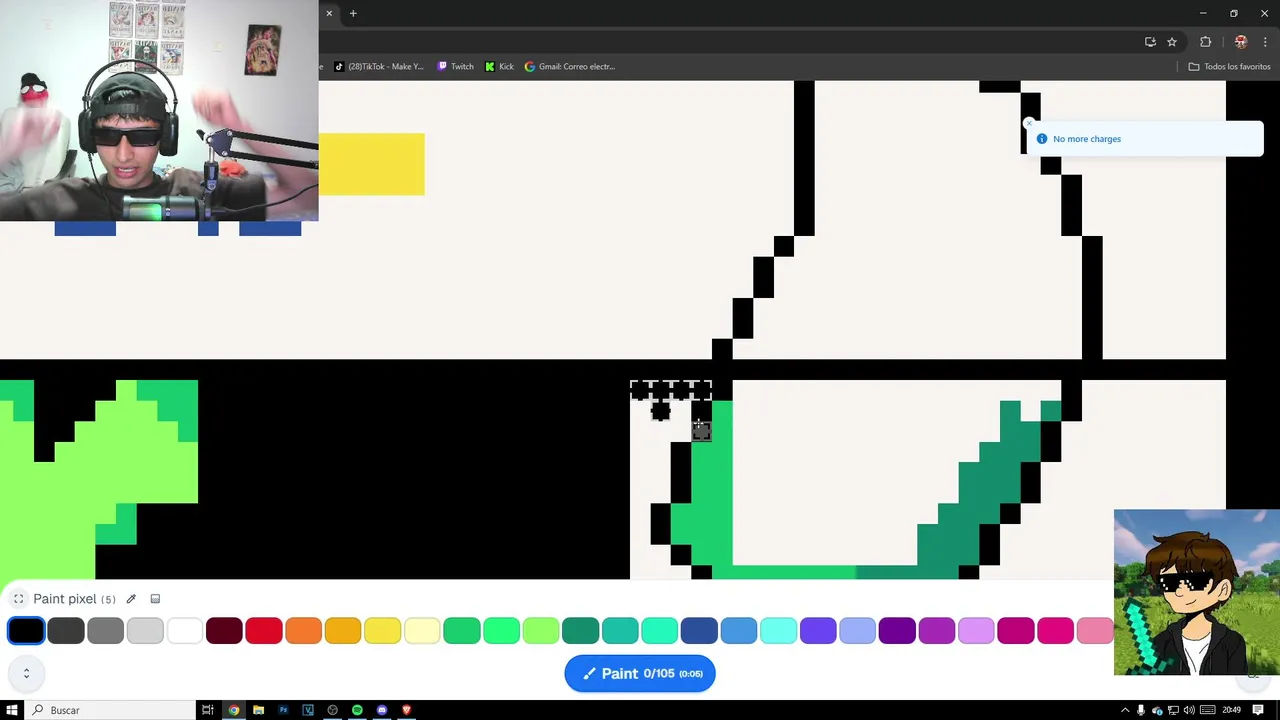Open File Explorer from the taskbar
1280x720 pixels.
click(x=258, y=710)
